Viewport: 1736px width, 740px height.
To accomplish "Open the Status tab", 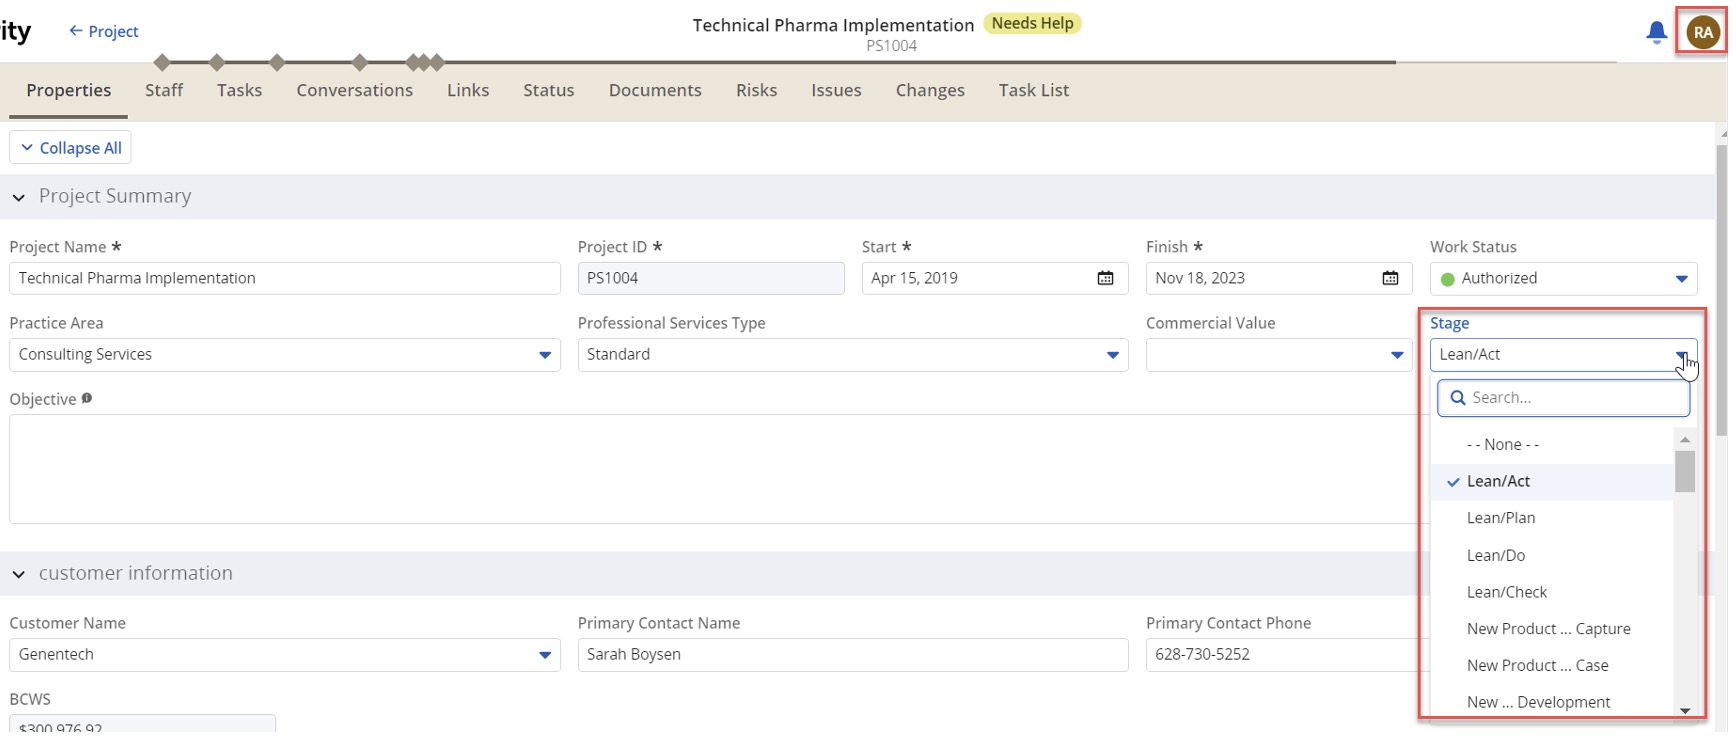I will click(549, 90).
